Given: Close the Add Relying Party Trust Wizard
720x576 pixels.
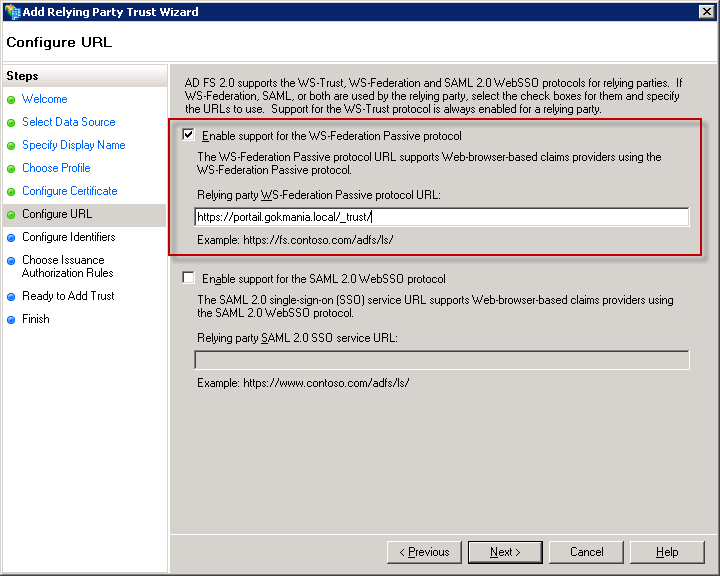Looking at the screenshot, I should (706, 11).
